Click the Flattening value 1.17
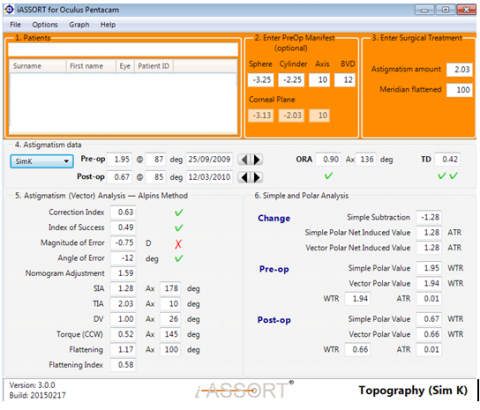Viewport: 480px width, 410px height. click(x=123, y=350)
